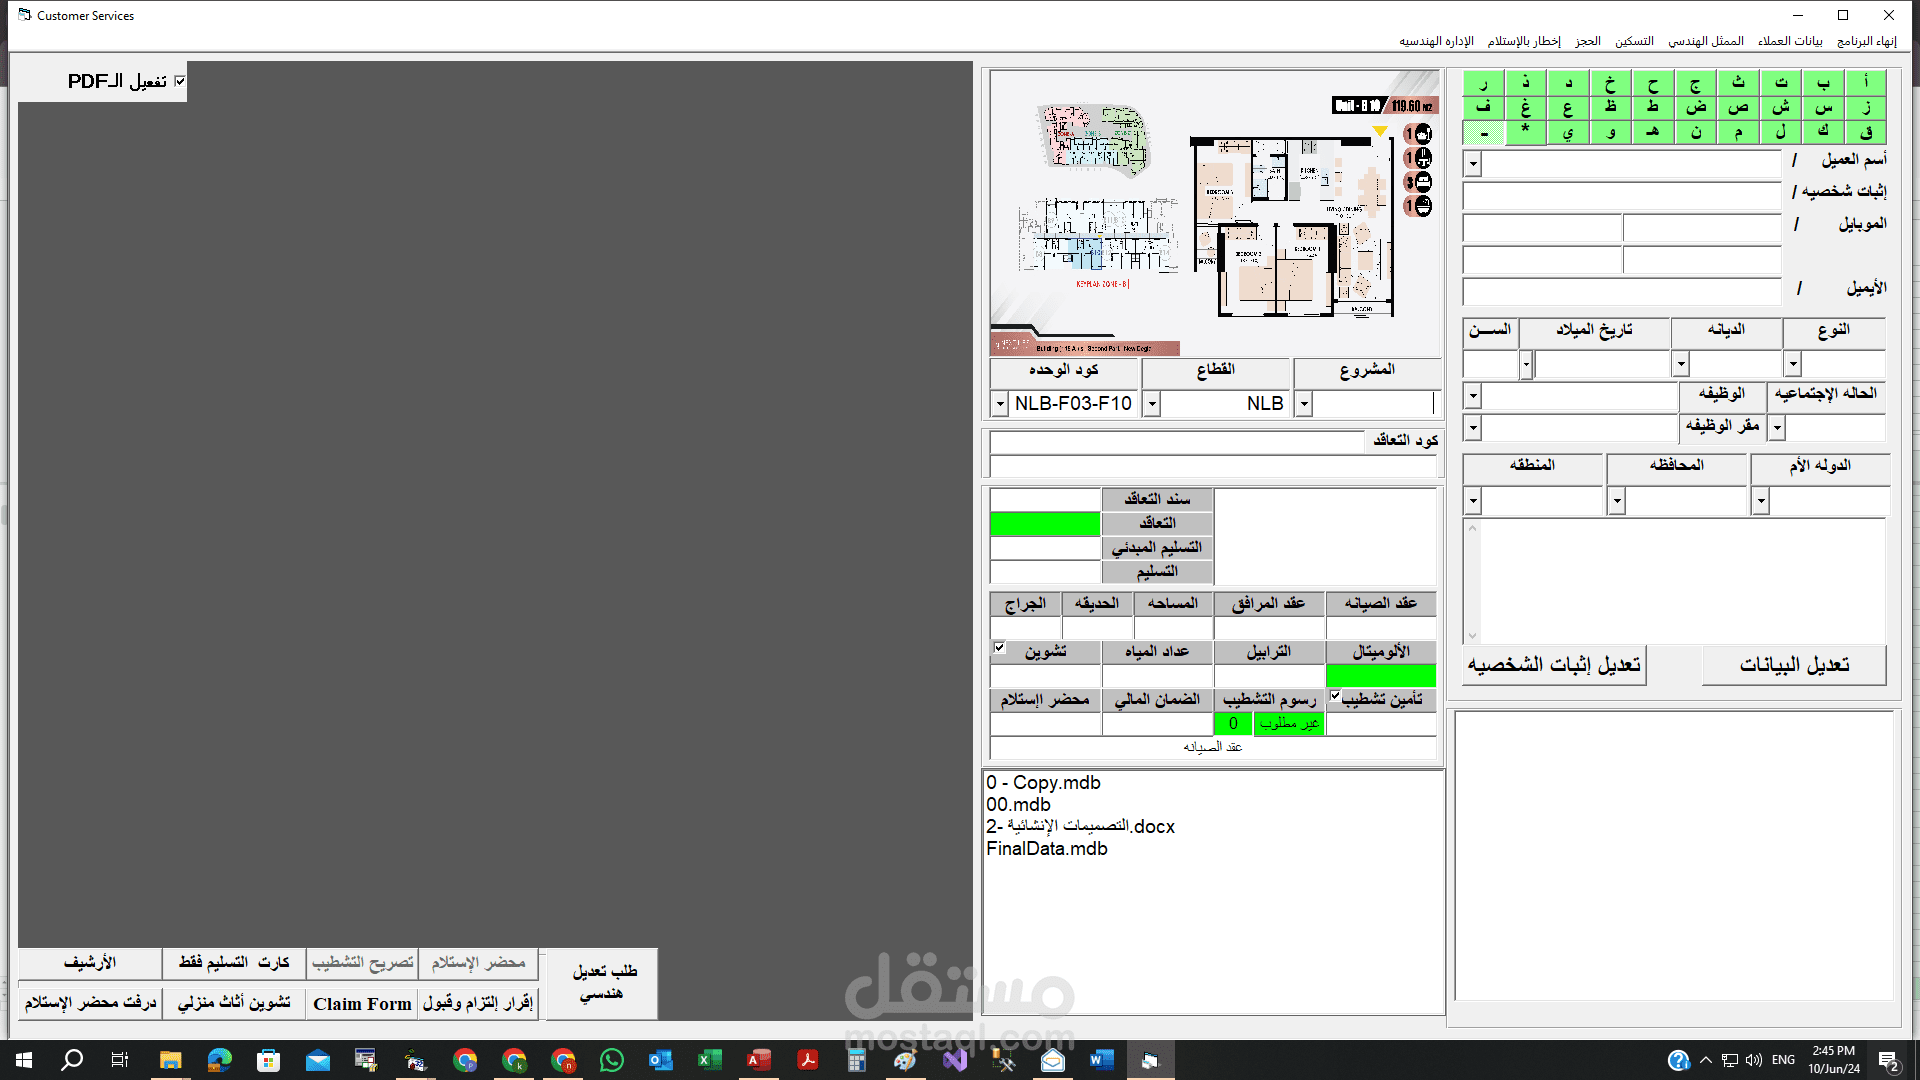The width and height of the screenshot is (1920, 1080).
Task: Open the الحاله الإجتماعيه dropdown
Action: pyautogui.click(x=1777, y=428)
